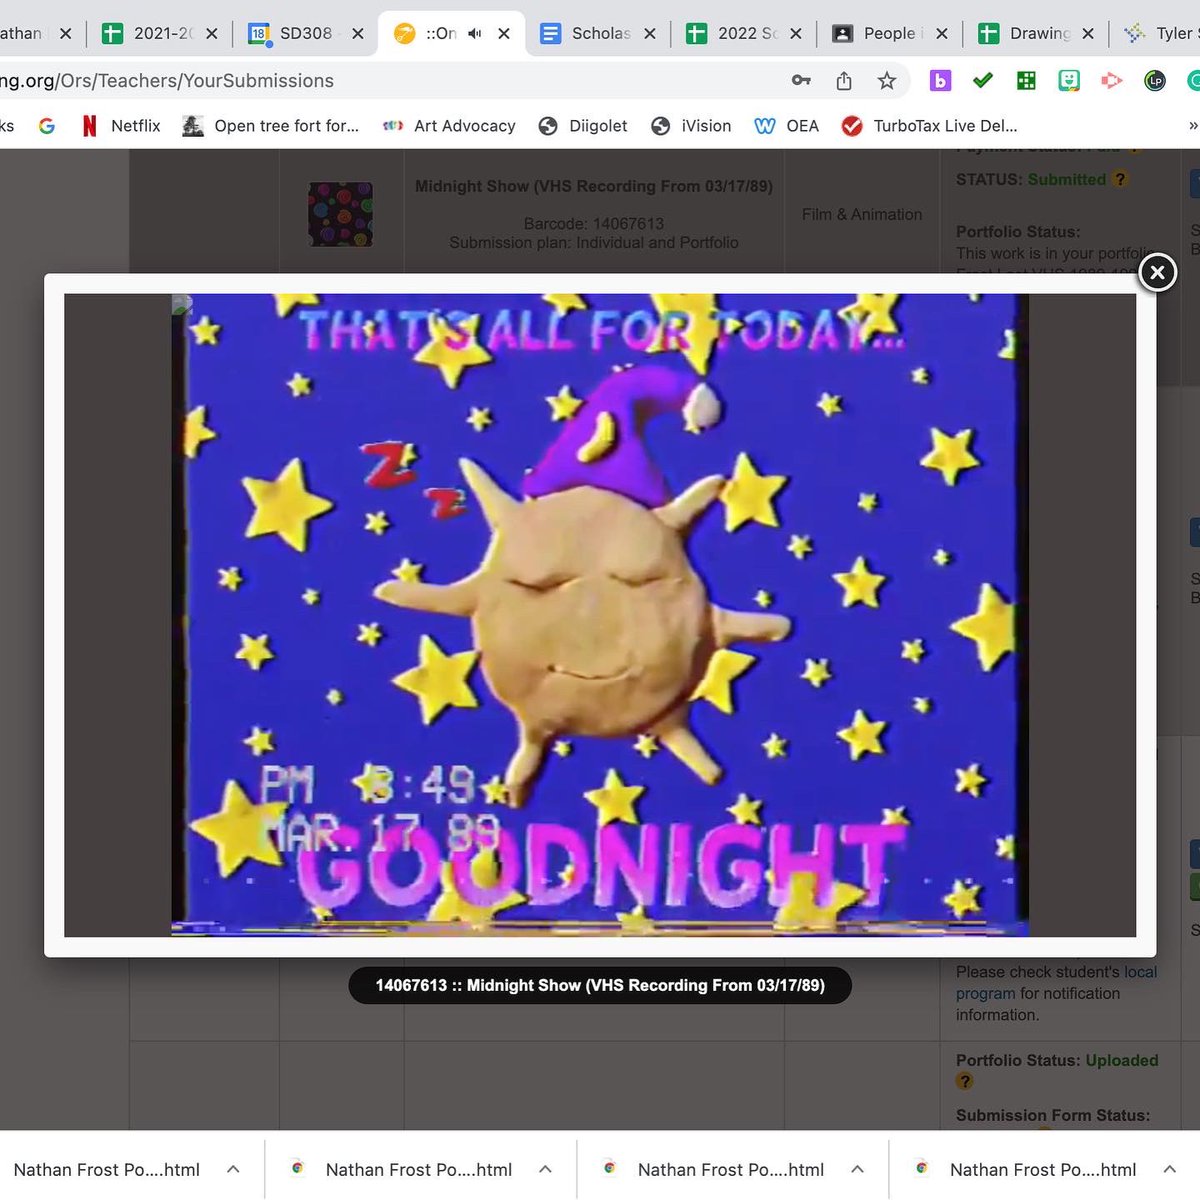Screen dimensions: 1200x1200
Task: Close the 2022 Sc tab
Action: click(x=795, y=34)
